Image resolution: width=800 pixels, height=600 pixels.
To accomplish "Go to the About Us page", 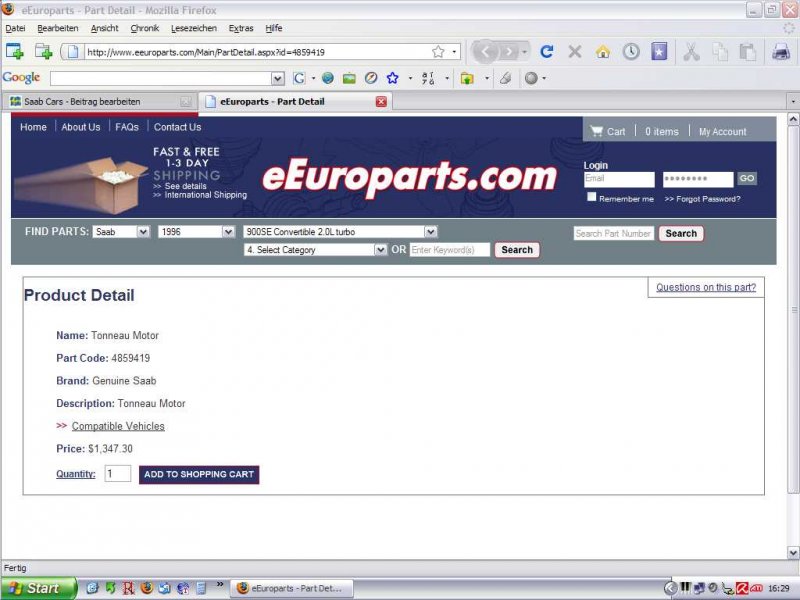I will click(x=81, y=127).
